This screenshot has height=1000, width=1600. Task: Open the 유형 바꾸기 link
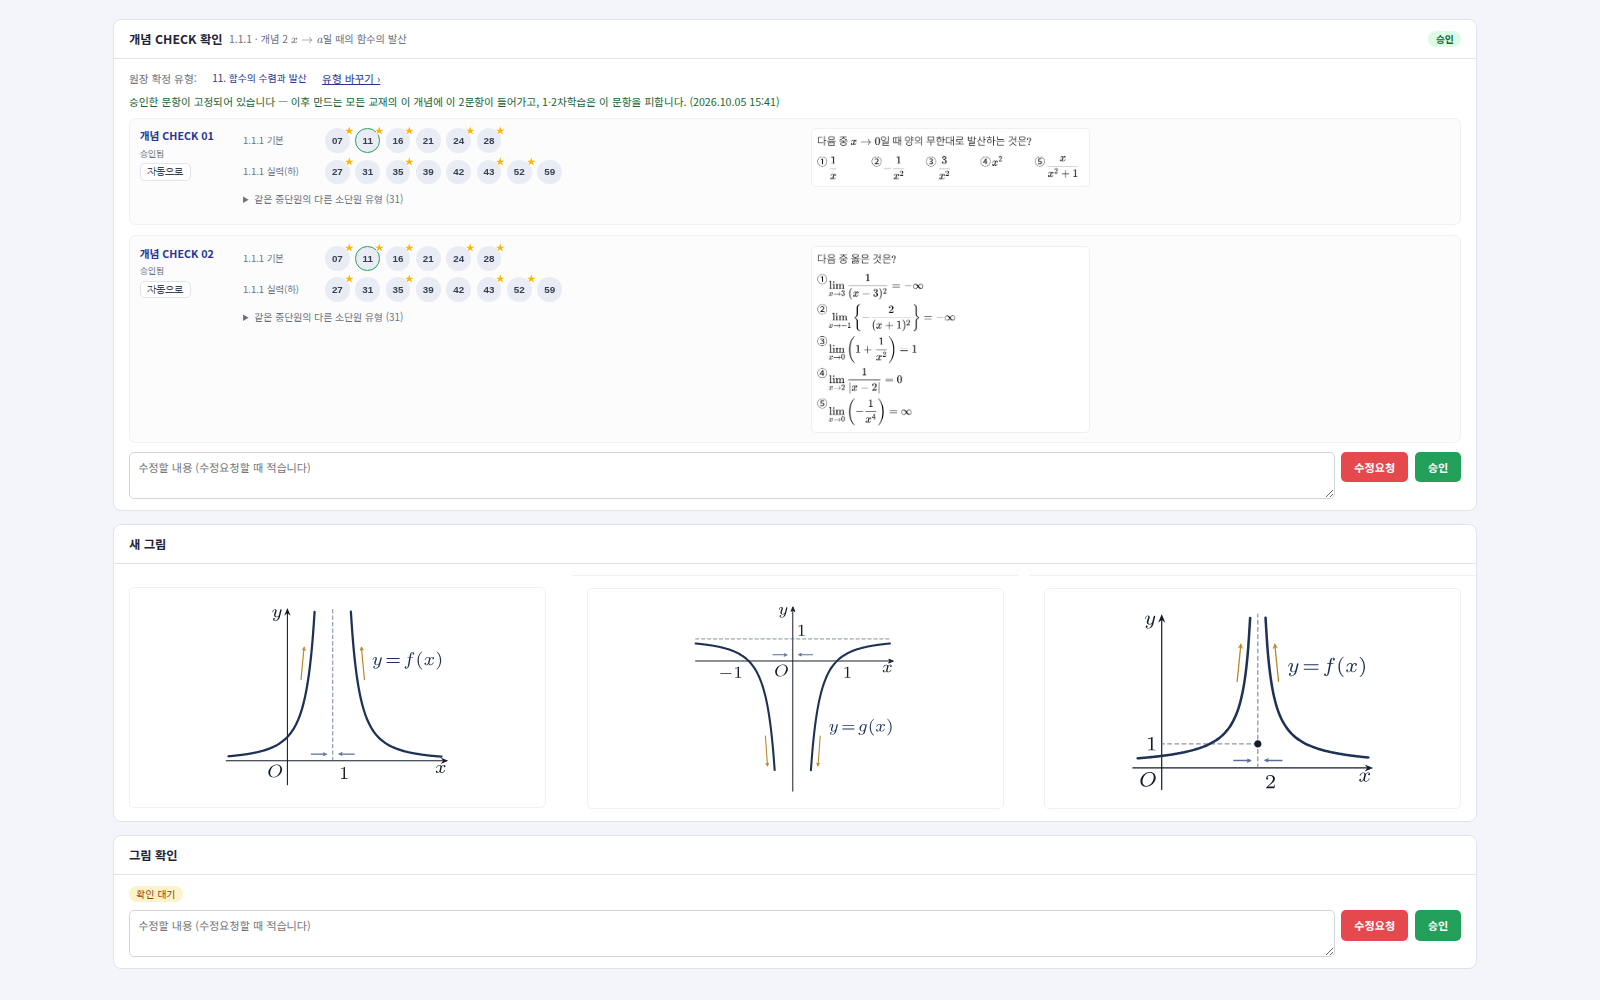[x=351, y=79]
